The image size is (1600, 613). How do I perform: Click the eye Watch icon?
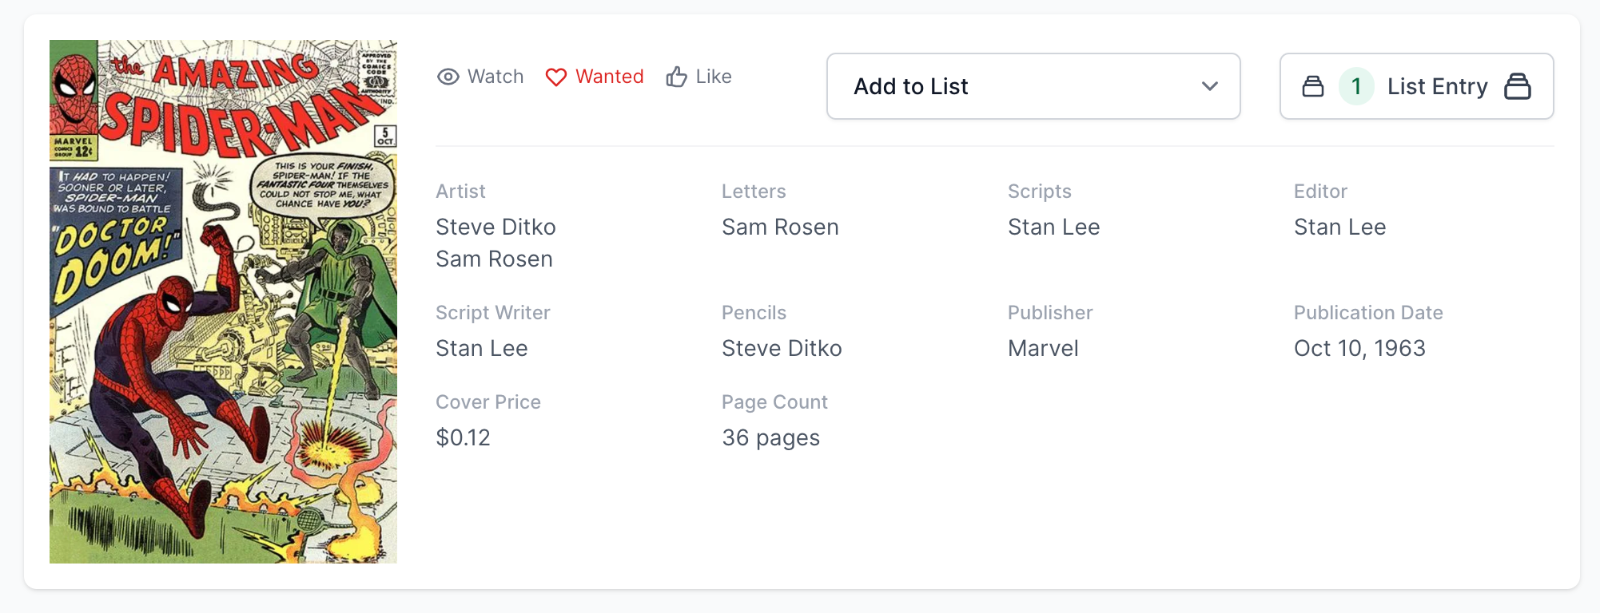[x=448, y=77]
